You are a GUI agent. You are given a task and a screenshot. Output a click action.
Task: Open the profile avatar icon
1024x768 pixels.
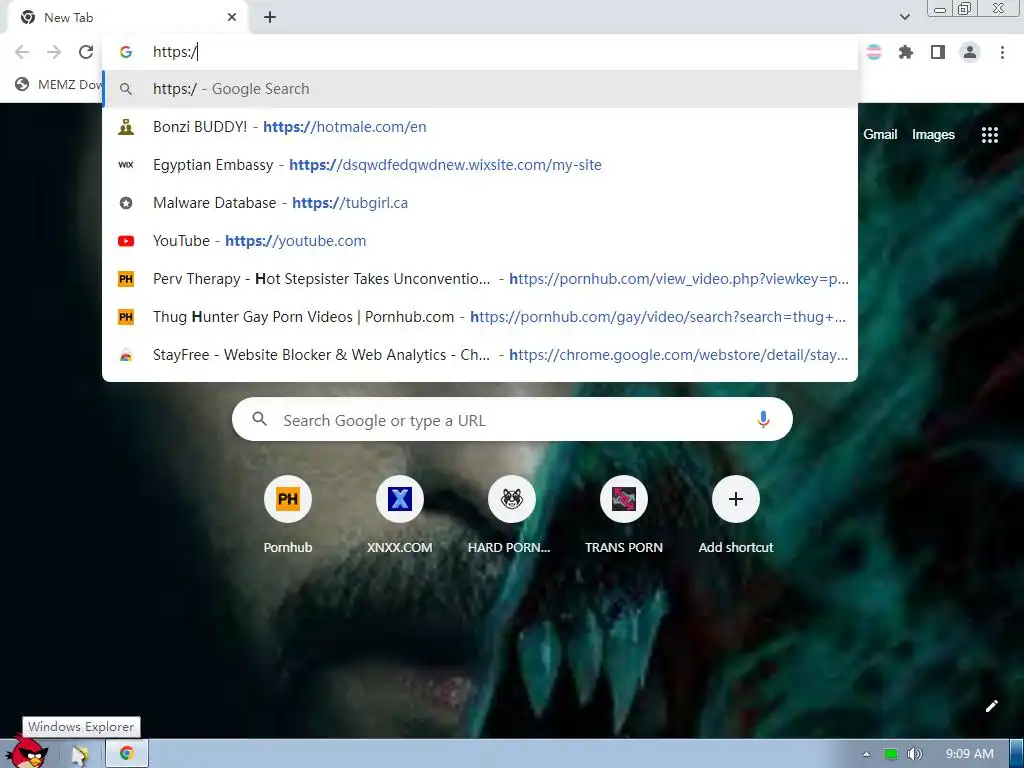(970, 52)
